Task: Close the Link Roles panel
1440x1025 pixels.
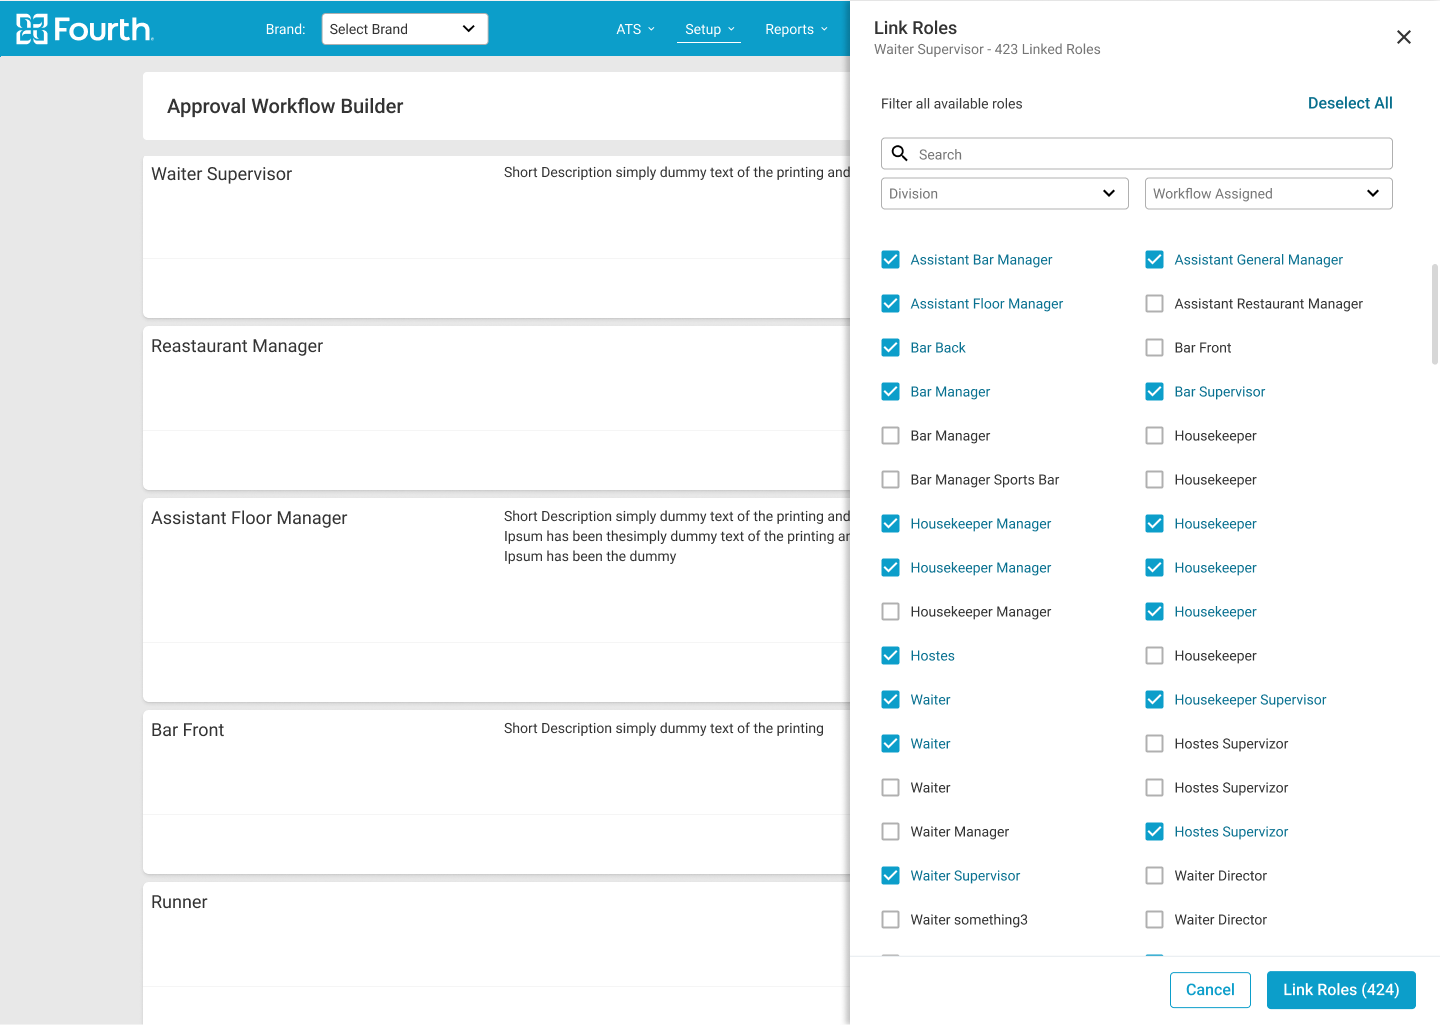Action: 1403,37
